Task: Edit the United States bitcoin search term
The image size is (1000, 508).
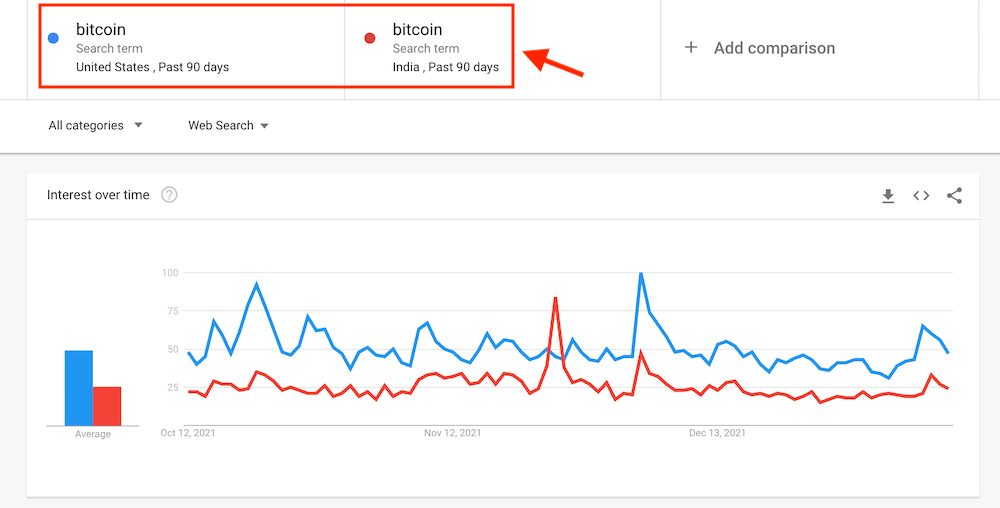Action: pyautogui.click(x=101, y=29)
